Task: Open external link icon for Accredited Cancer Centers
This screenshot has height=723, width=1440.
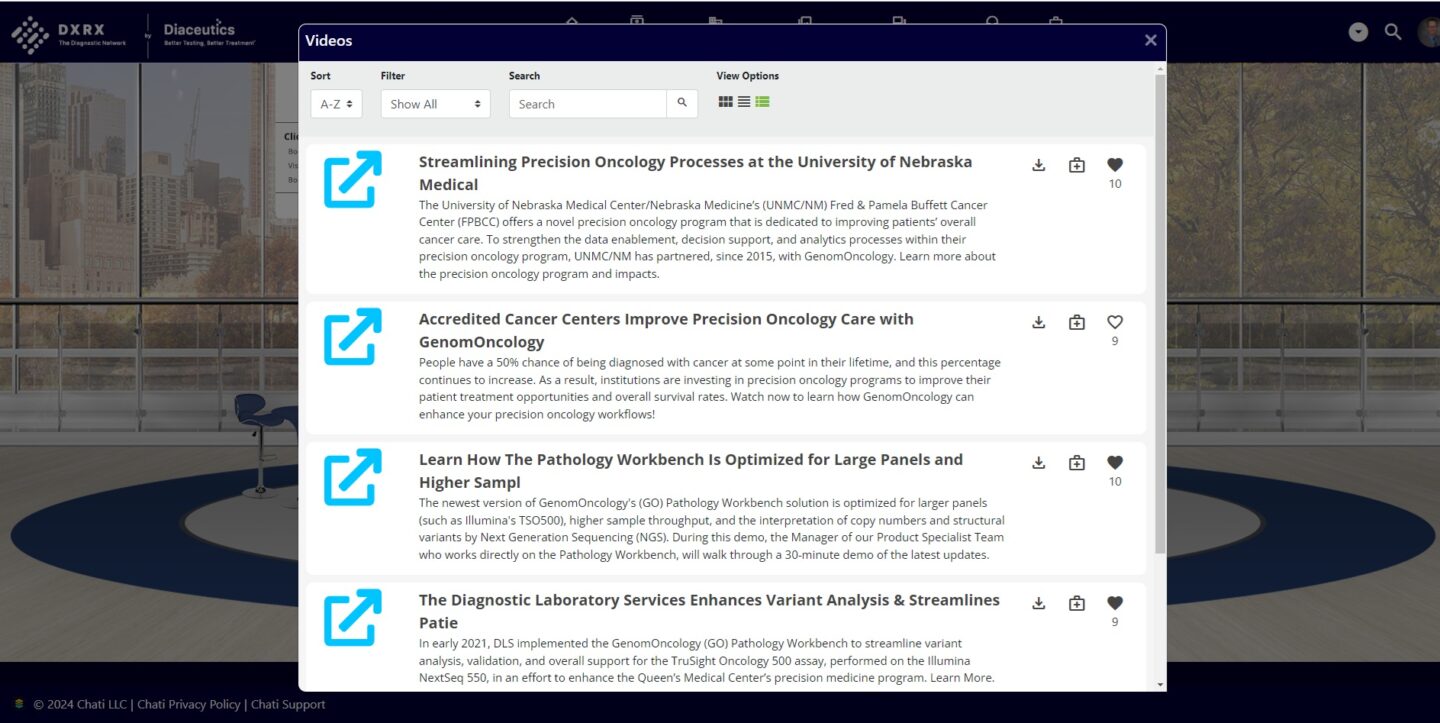Action: coord(352,337)
